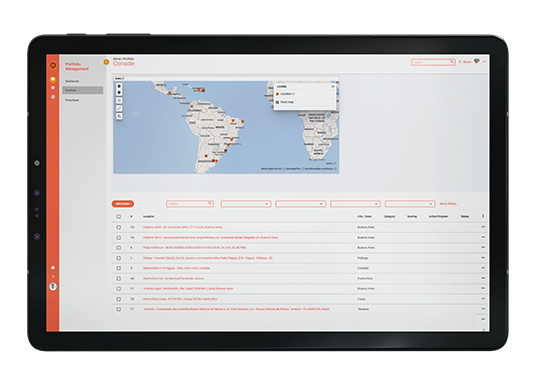
Task: Open the row actions menu for row 4
Action: pyautogui.click(x=483, y=268)
